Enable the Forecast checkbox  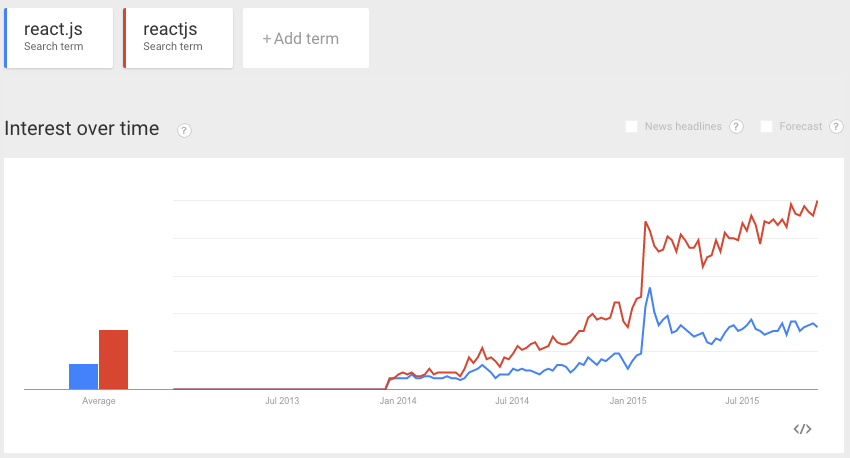[766, 127]
